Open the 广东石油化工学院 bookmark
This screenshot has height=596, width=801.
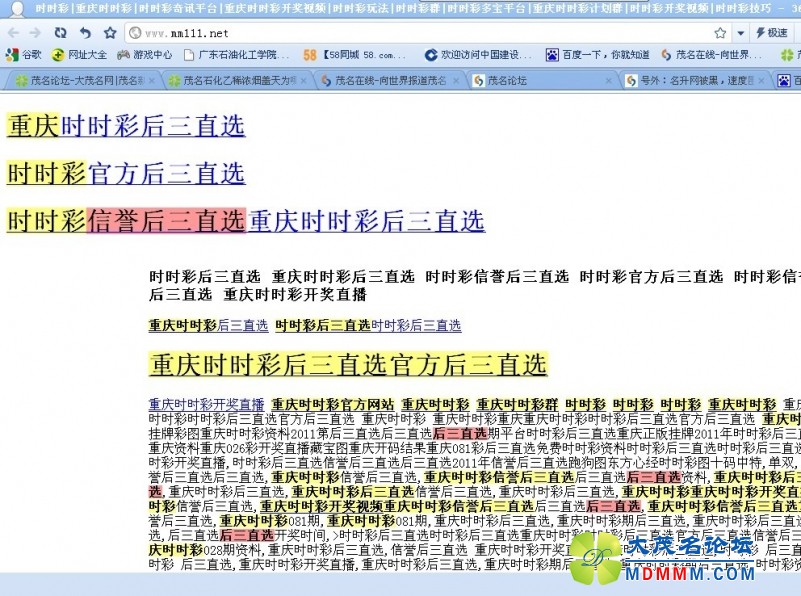pos(237,54)
